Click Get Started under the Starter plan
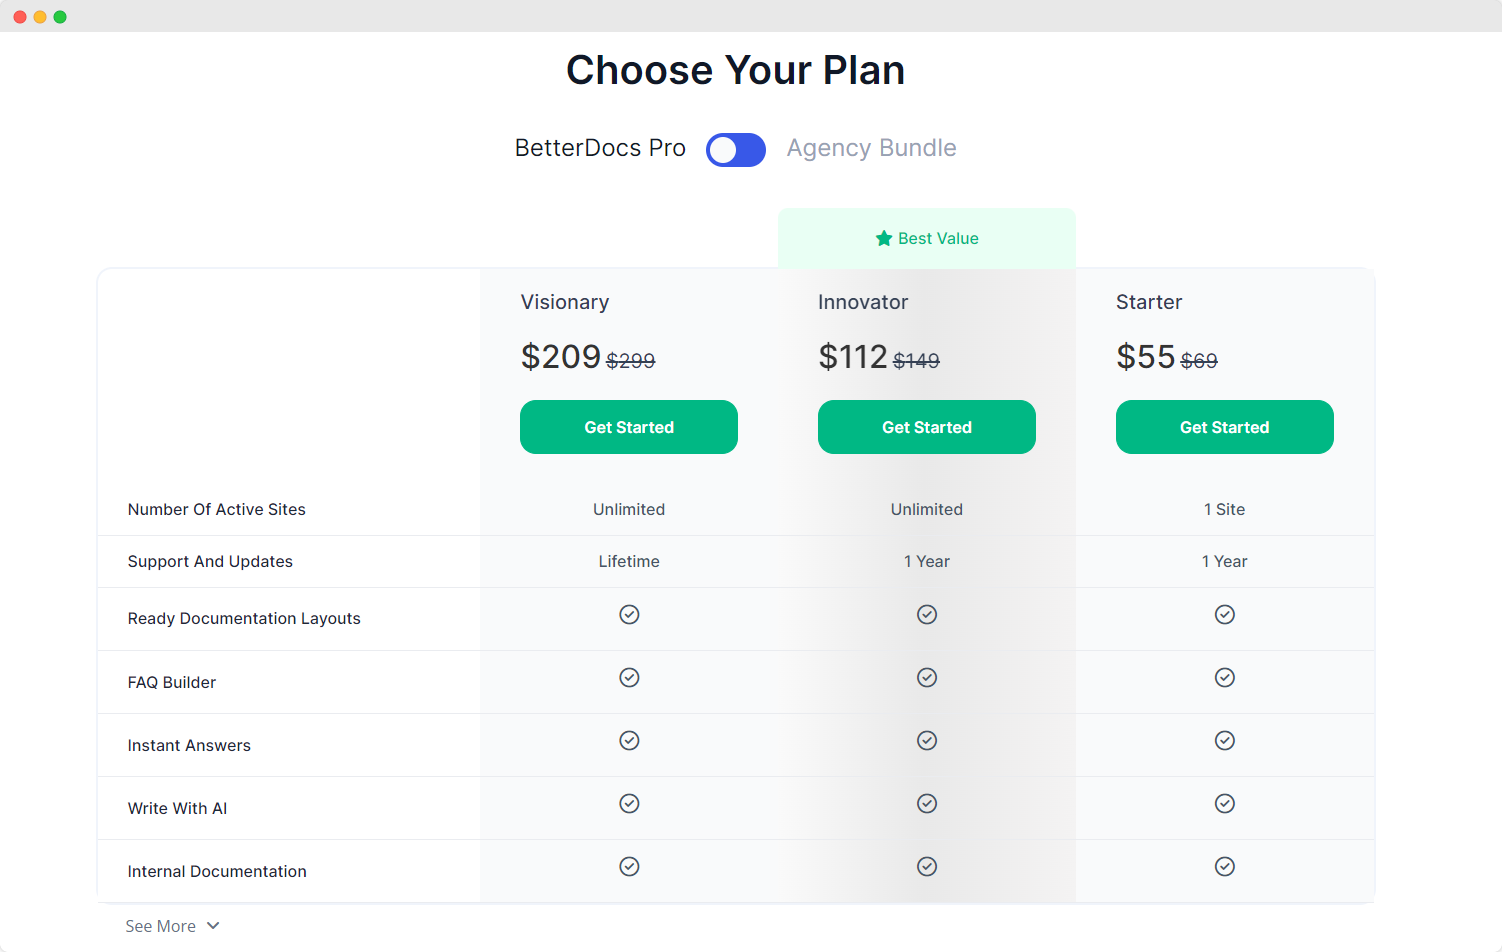 click(1225, 427)
